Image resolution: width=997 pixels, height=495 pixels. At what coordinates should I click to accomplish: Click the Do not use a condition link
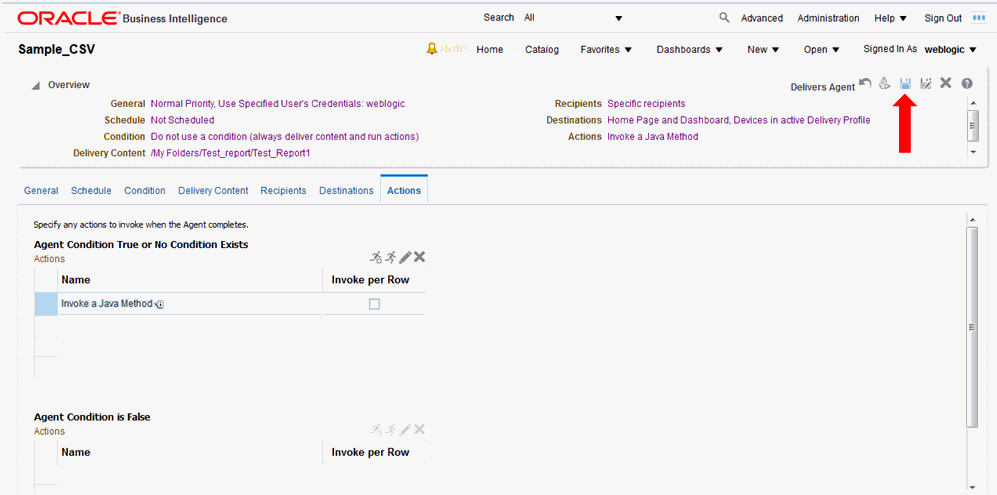tap(285, 137)
